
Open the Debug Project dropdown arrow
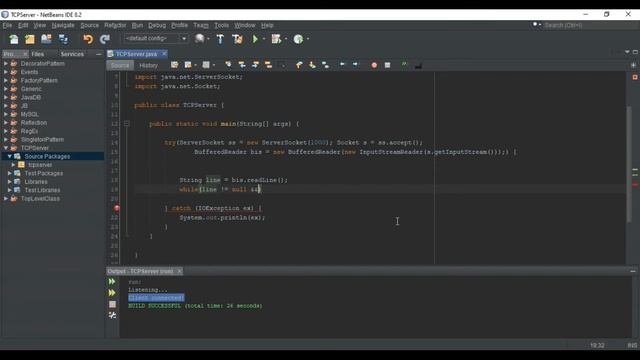(x=286, y=39)
